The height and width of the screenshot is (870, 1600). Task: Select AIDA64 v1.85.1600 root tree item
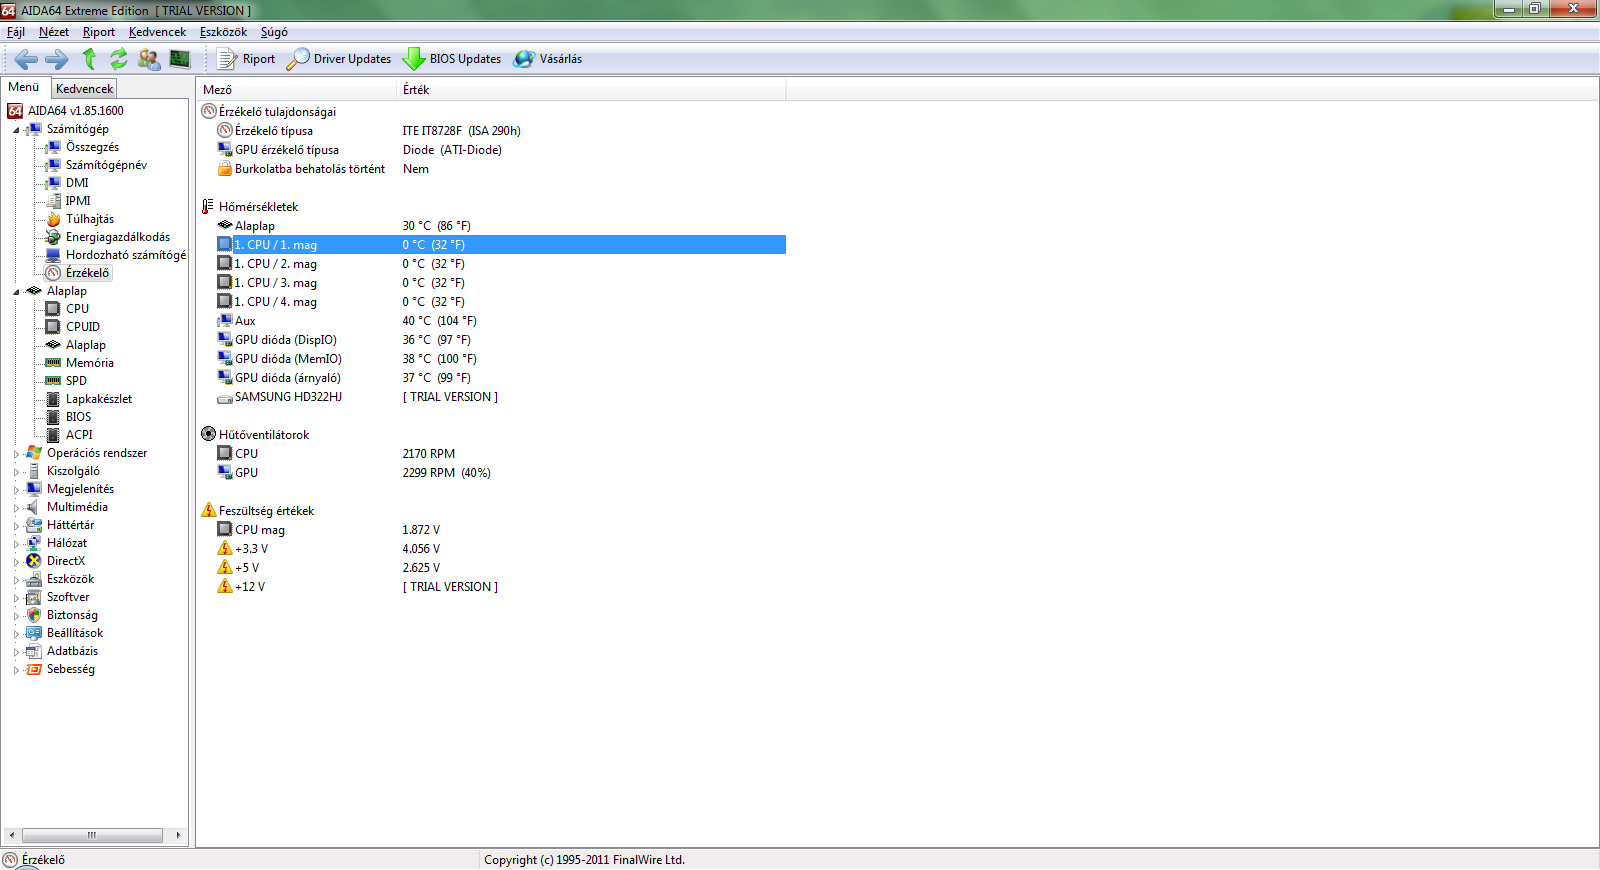click(x=76, y=111)
